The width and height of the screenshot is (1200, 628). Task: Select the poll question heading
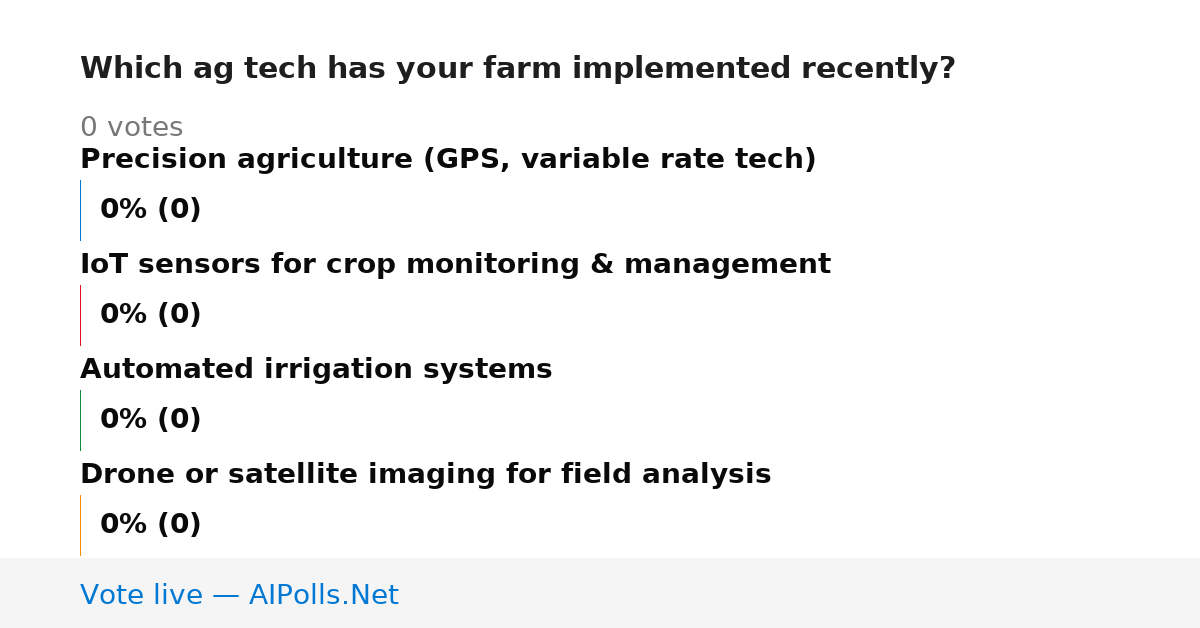(x=518, y=69)
